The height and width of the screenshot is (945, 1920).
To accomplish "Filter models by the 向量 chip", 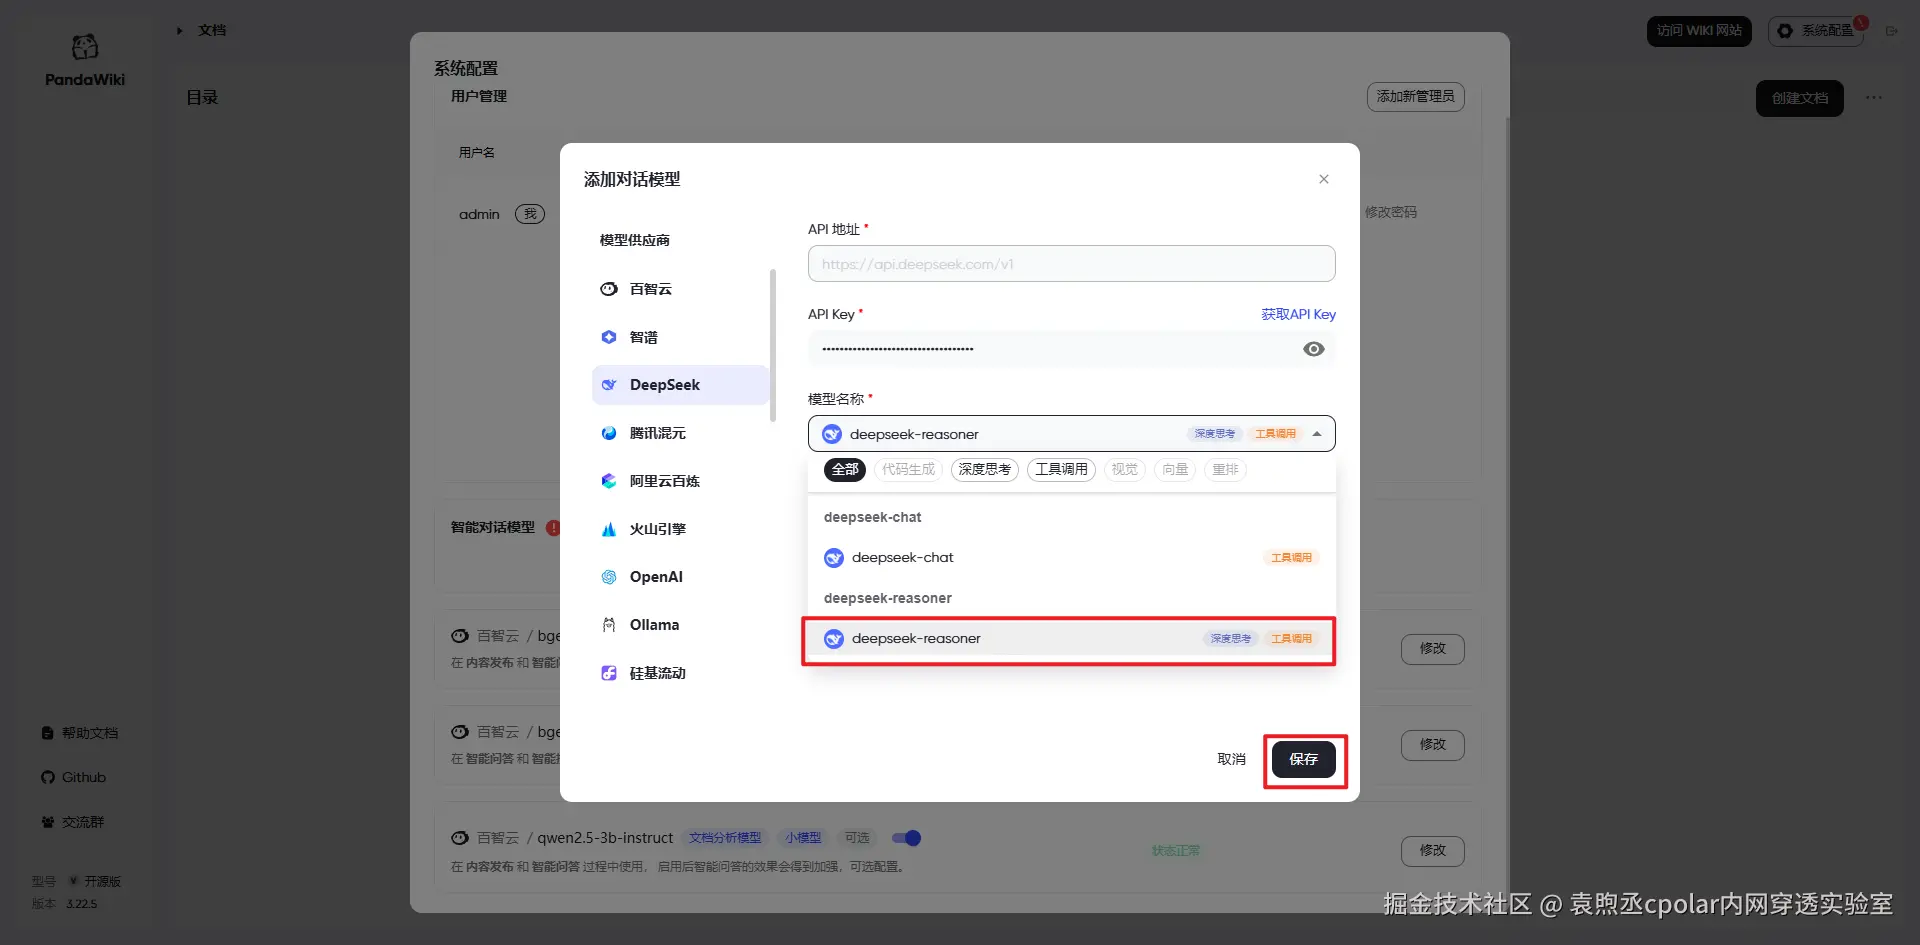I will coord(1175,470).
